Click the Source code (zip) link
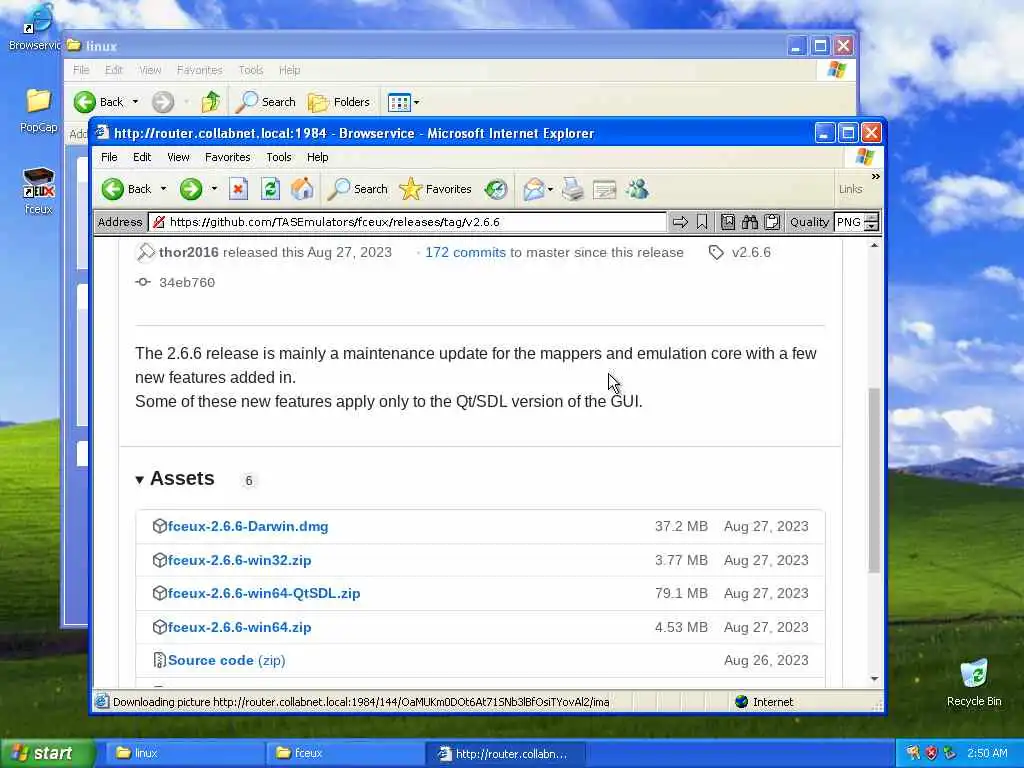The image size is (1024, 768). [x=227, y=661]
